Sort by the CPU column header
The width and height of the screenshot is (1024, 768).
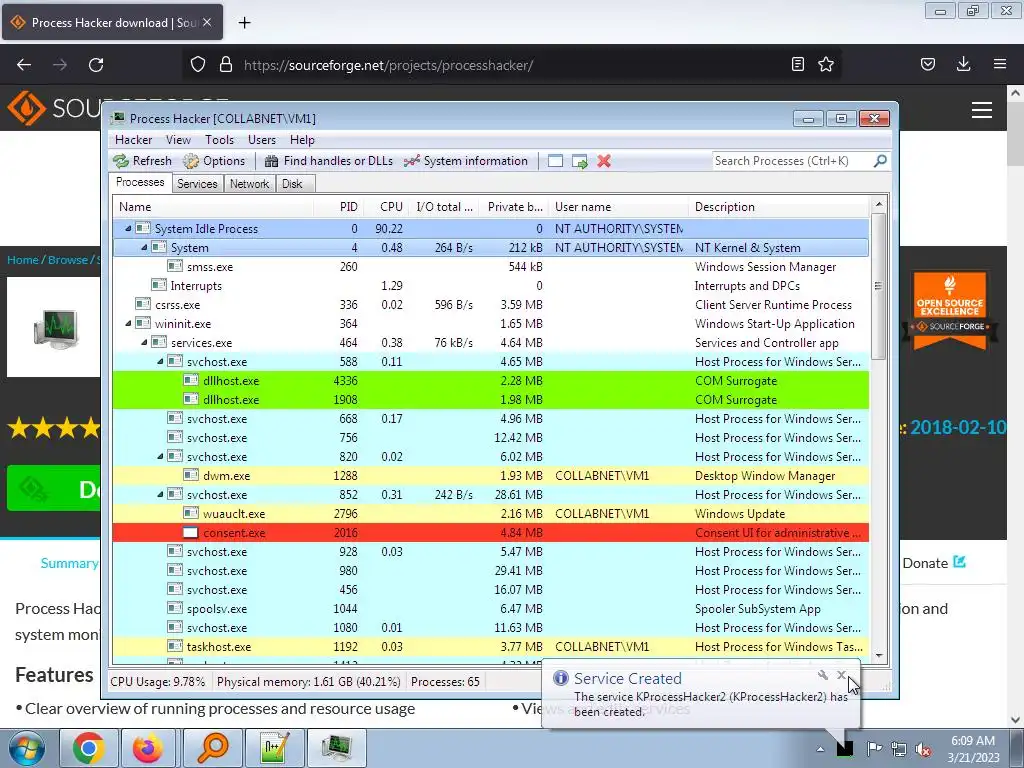click(387, 207)
